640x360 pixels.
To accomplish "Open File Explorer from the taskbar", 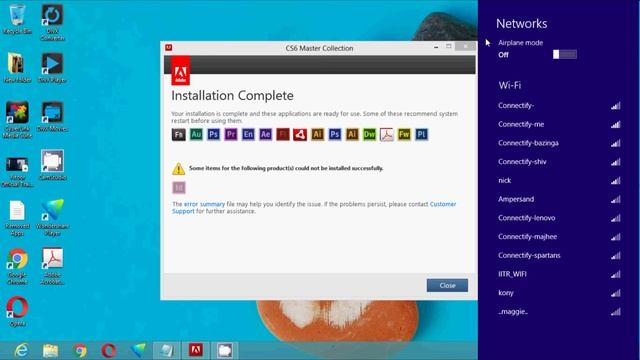I will [51, 351].
